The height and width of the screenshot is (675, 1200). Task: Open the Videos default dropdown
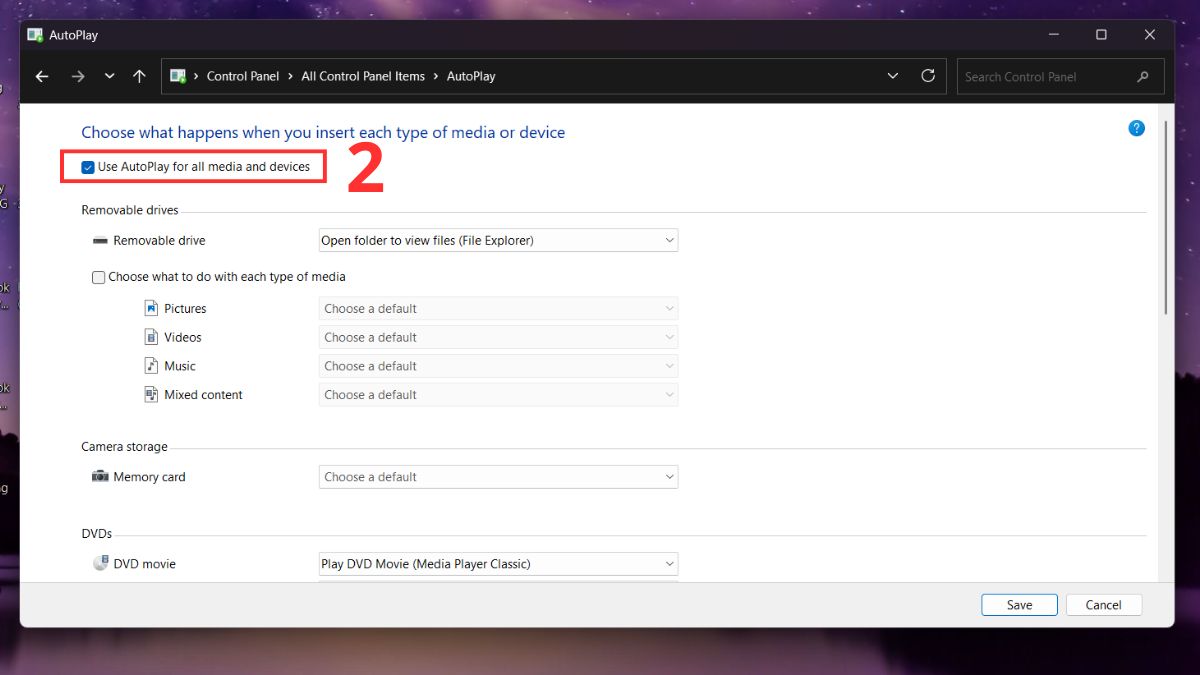498,338
